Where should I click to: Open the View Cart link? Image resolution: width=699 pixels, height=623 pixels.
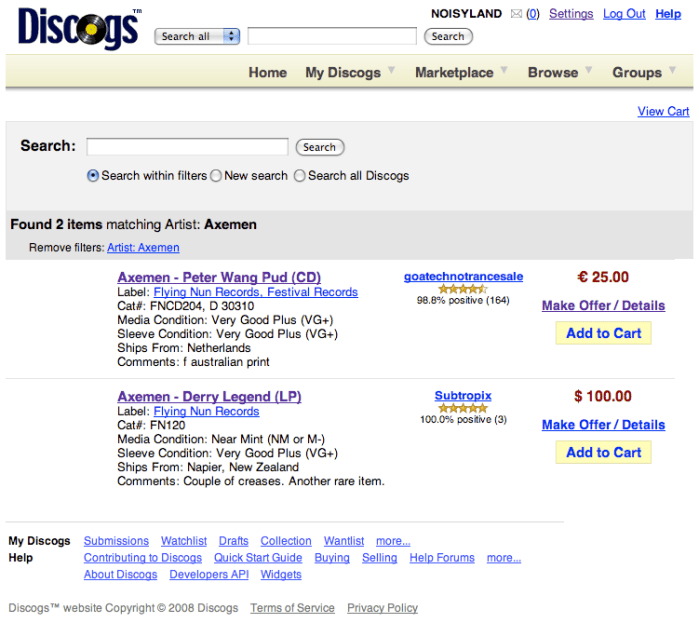pos(663,111)
